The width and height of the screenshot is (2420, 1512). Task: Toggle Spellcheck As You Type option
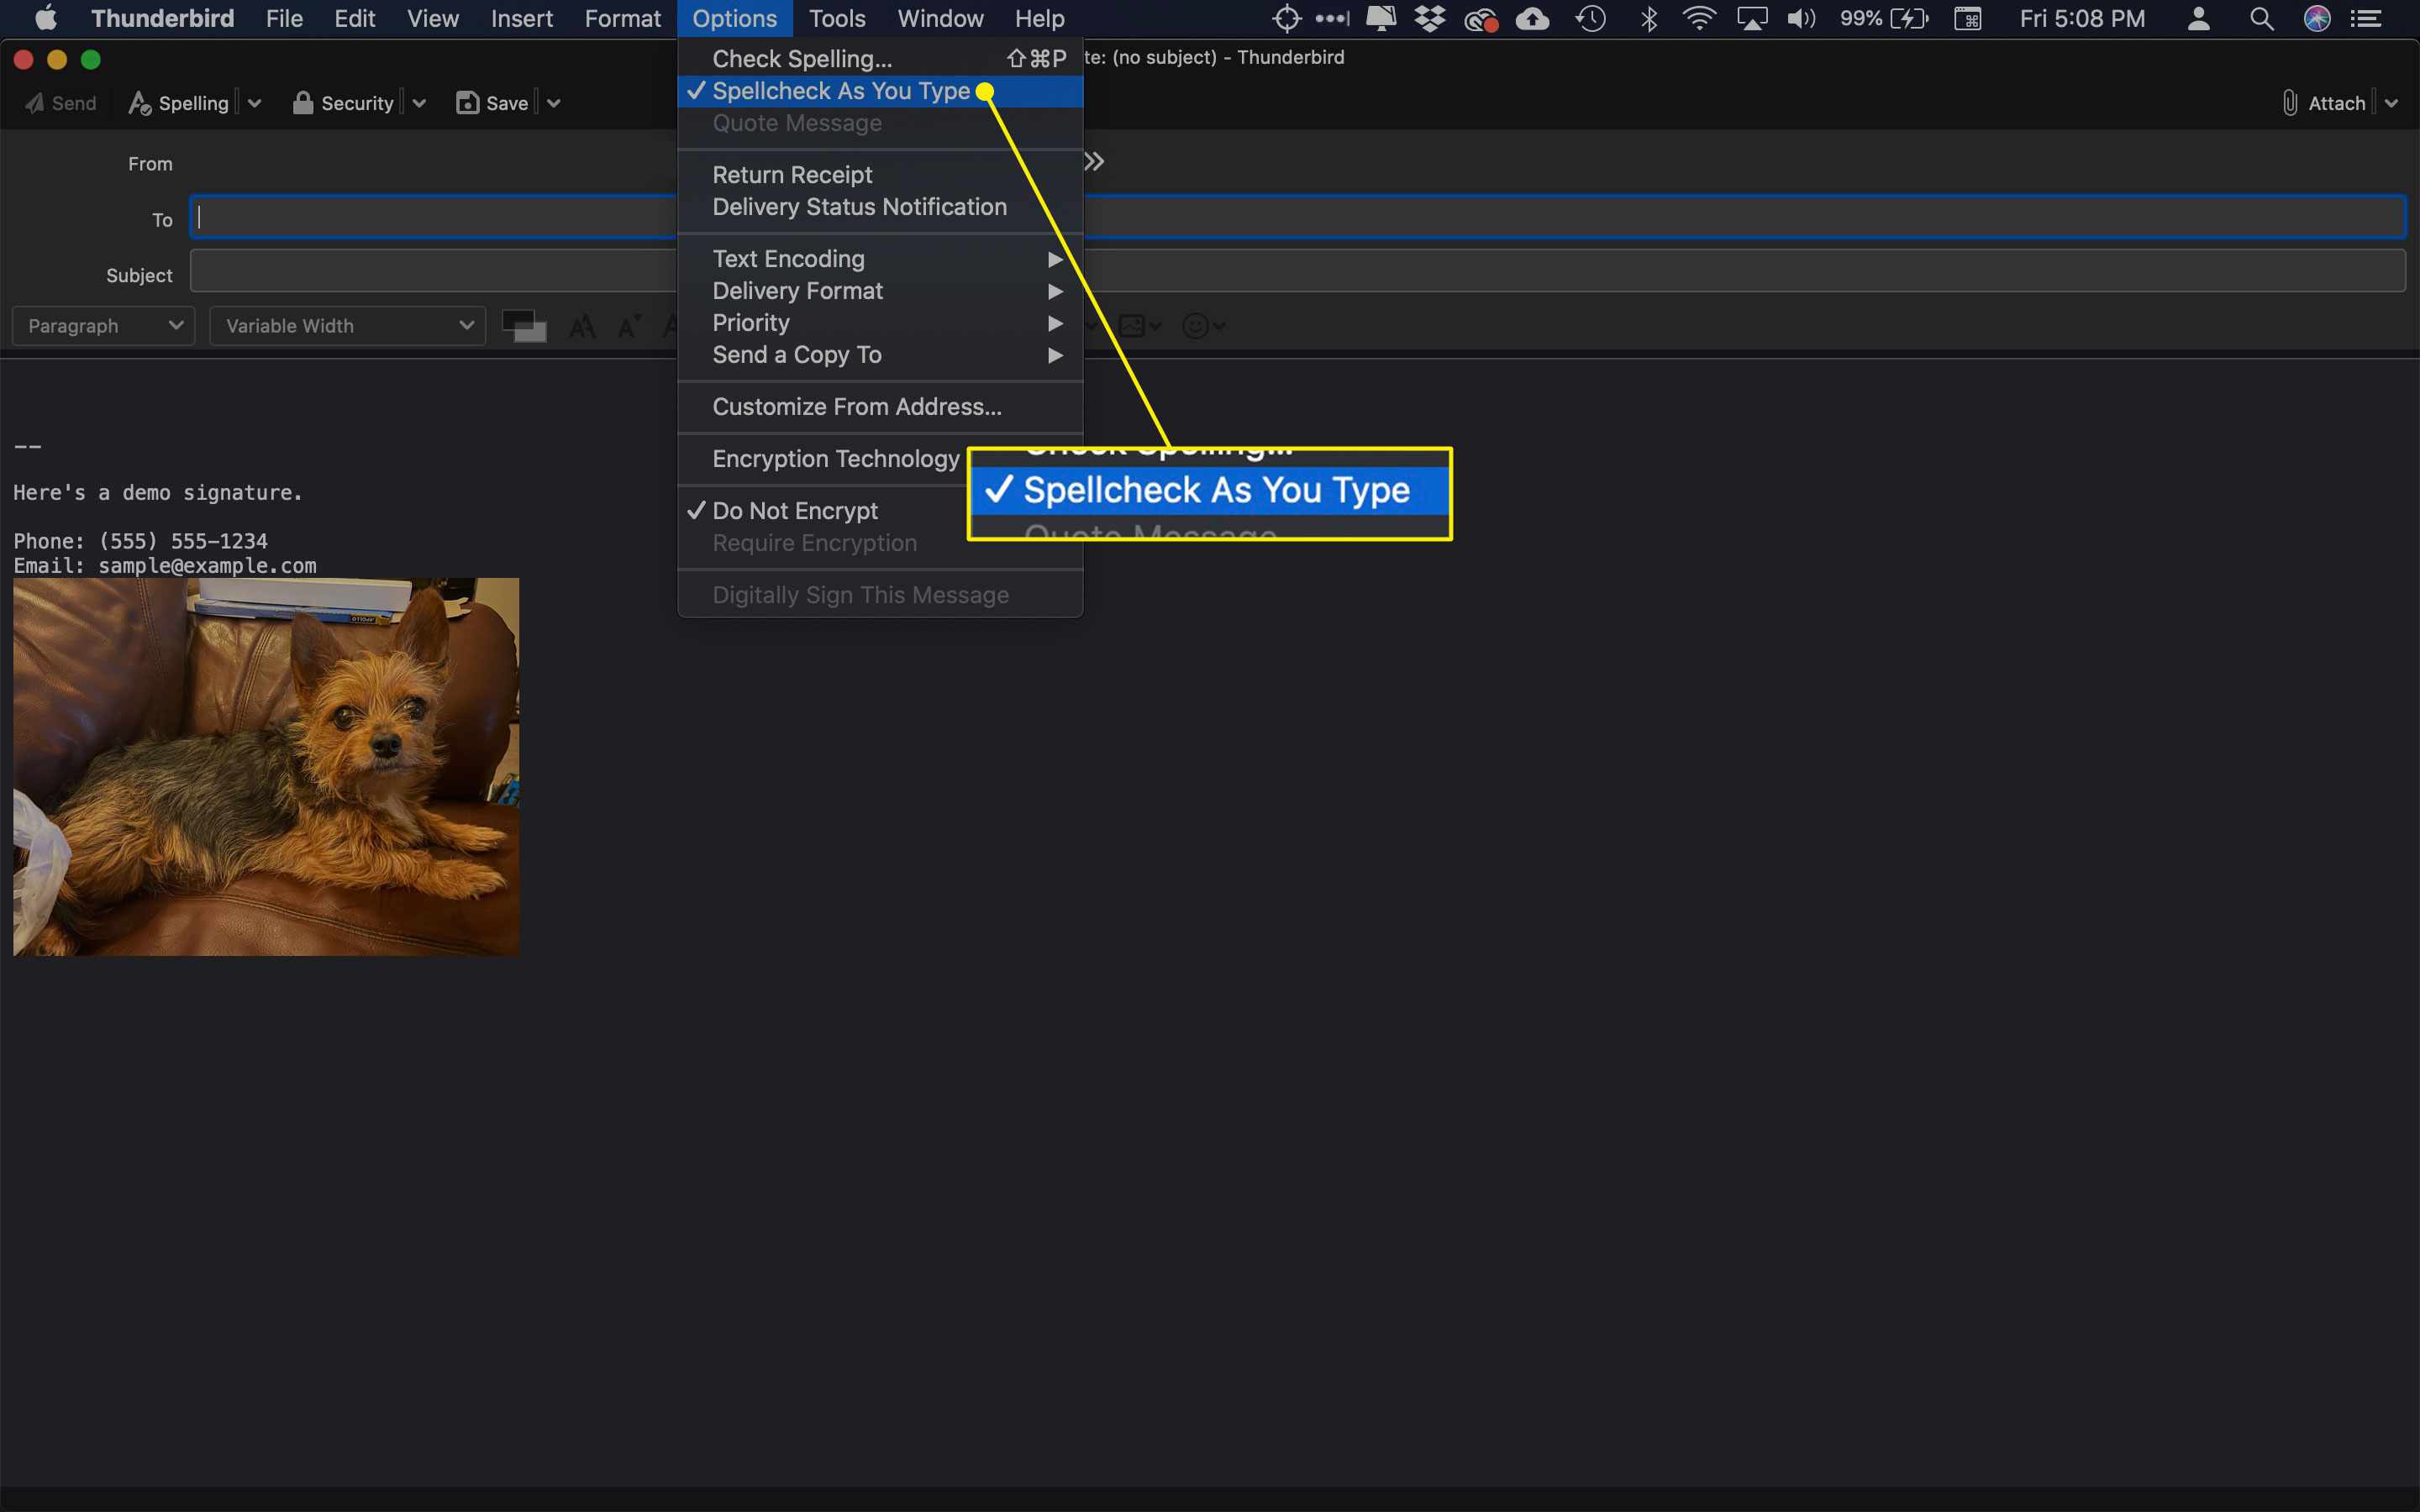(880, 91)
